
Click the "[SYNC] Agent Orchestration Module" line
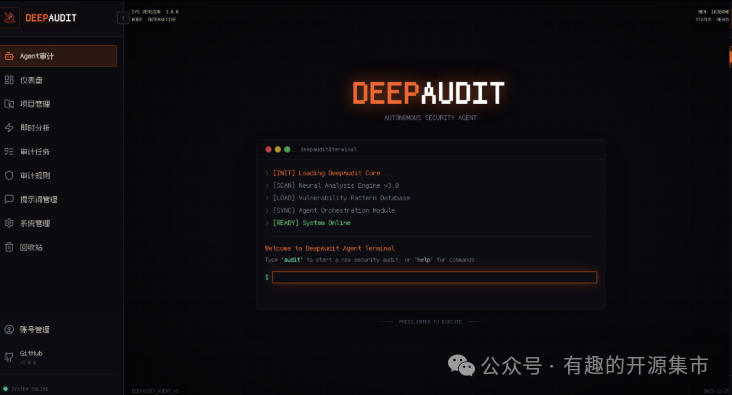click(x=334, y=211)
